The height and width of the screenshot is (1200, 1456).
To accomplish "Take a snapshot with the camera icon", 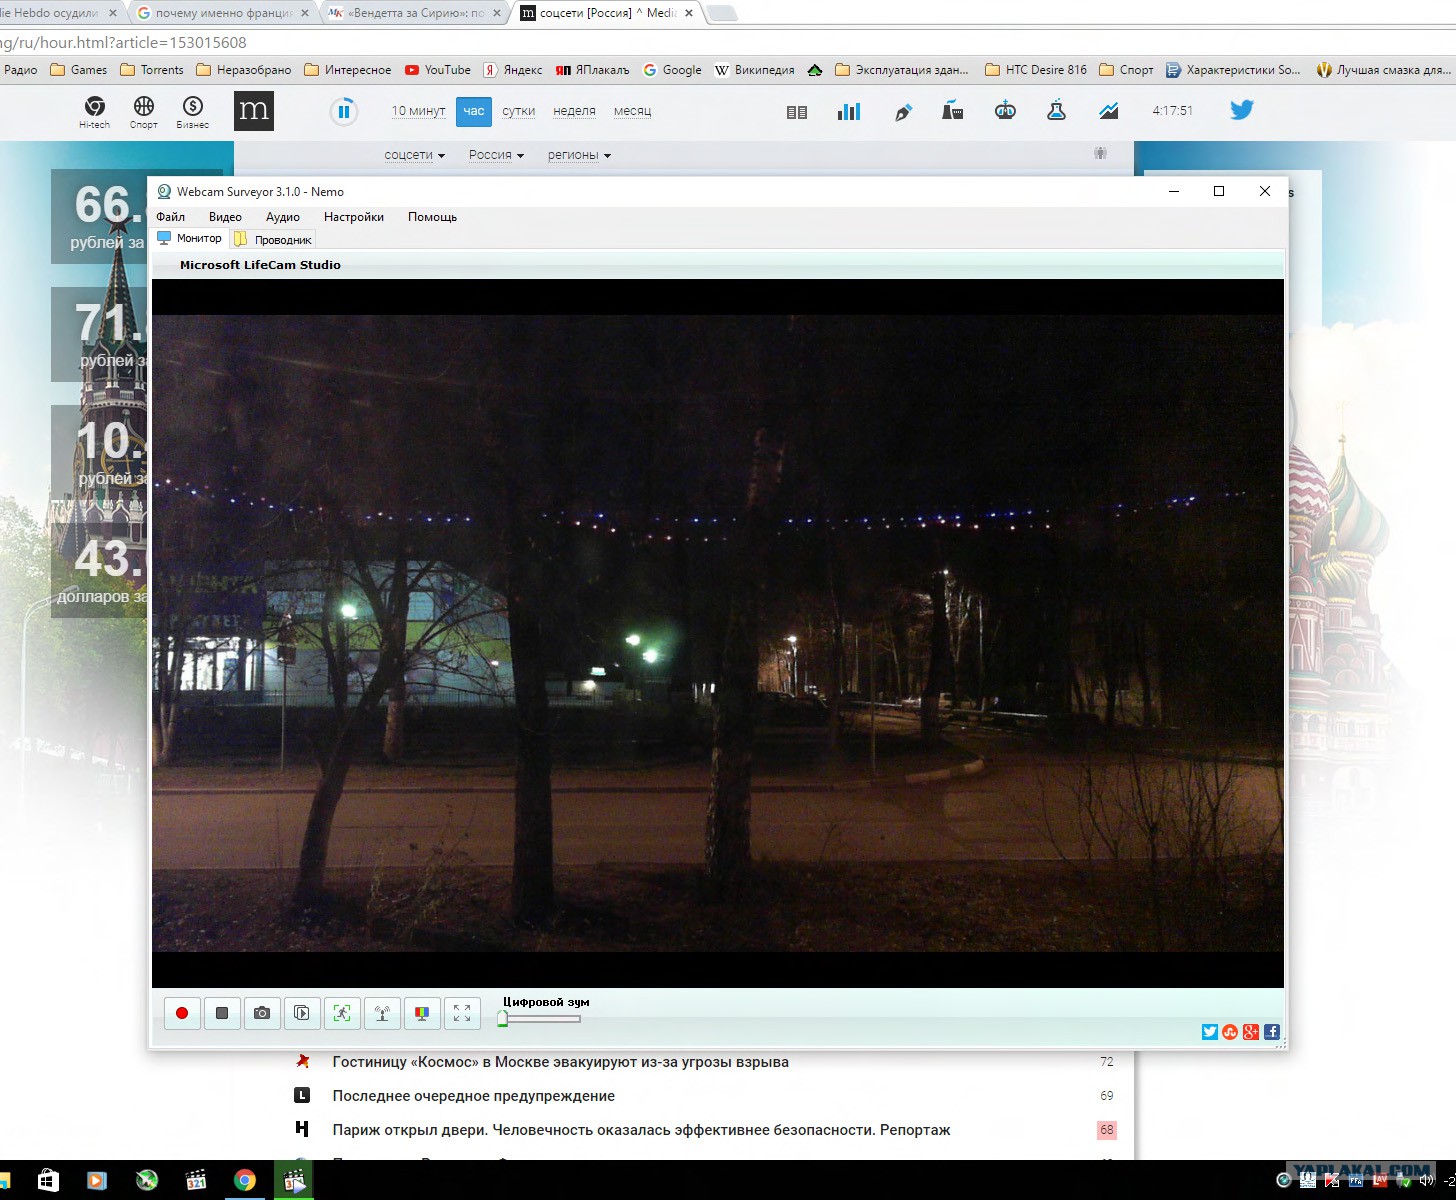I will (262, 1013).
